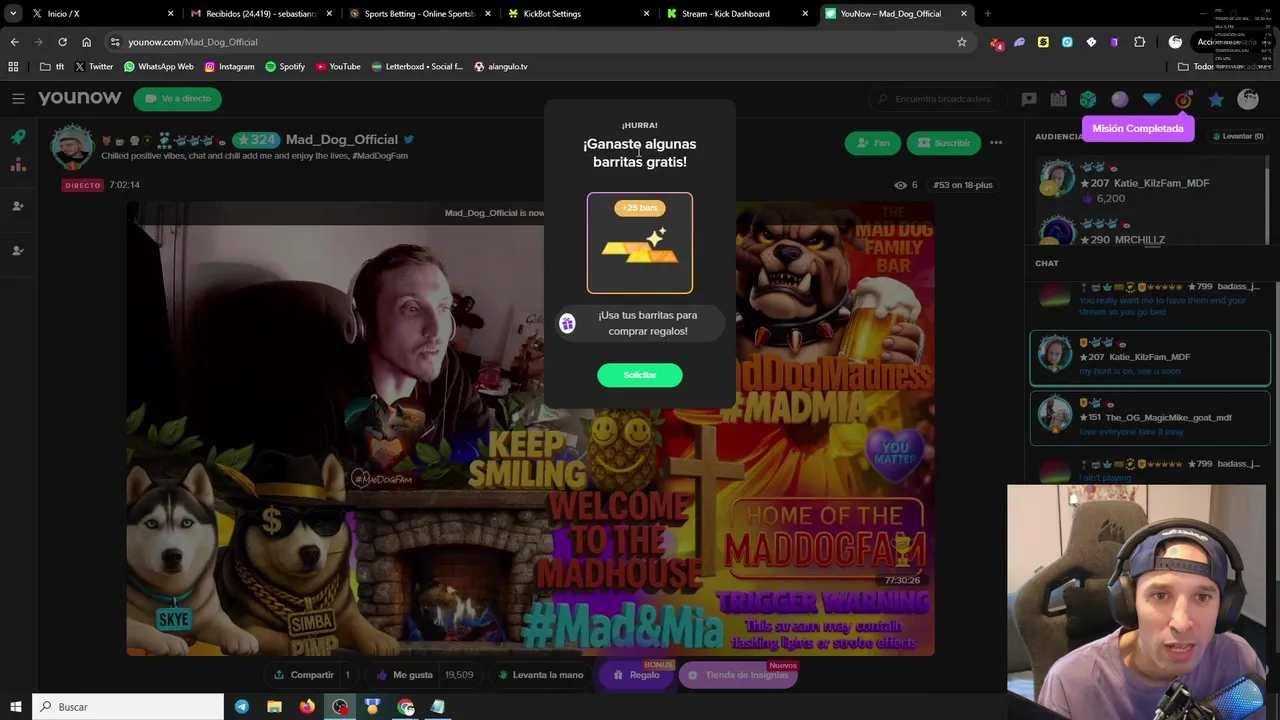Viewport: 1280px width, 720px height.
Task: Click the gift icon beside barritas message
Action: coord(567,323)
